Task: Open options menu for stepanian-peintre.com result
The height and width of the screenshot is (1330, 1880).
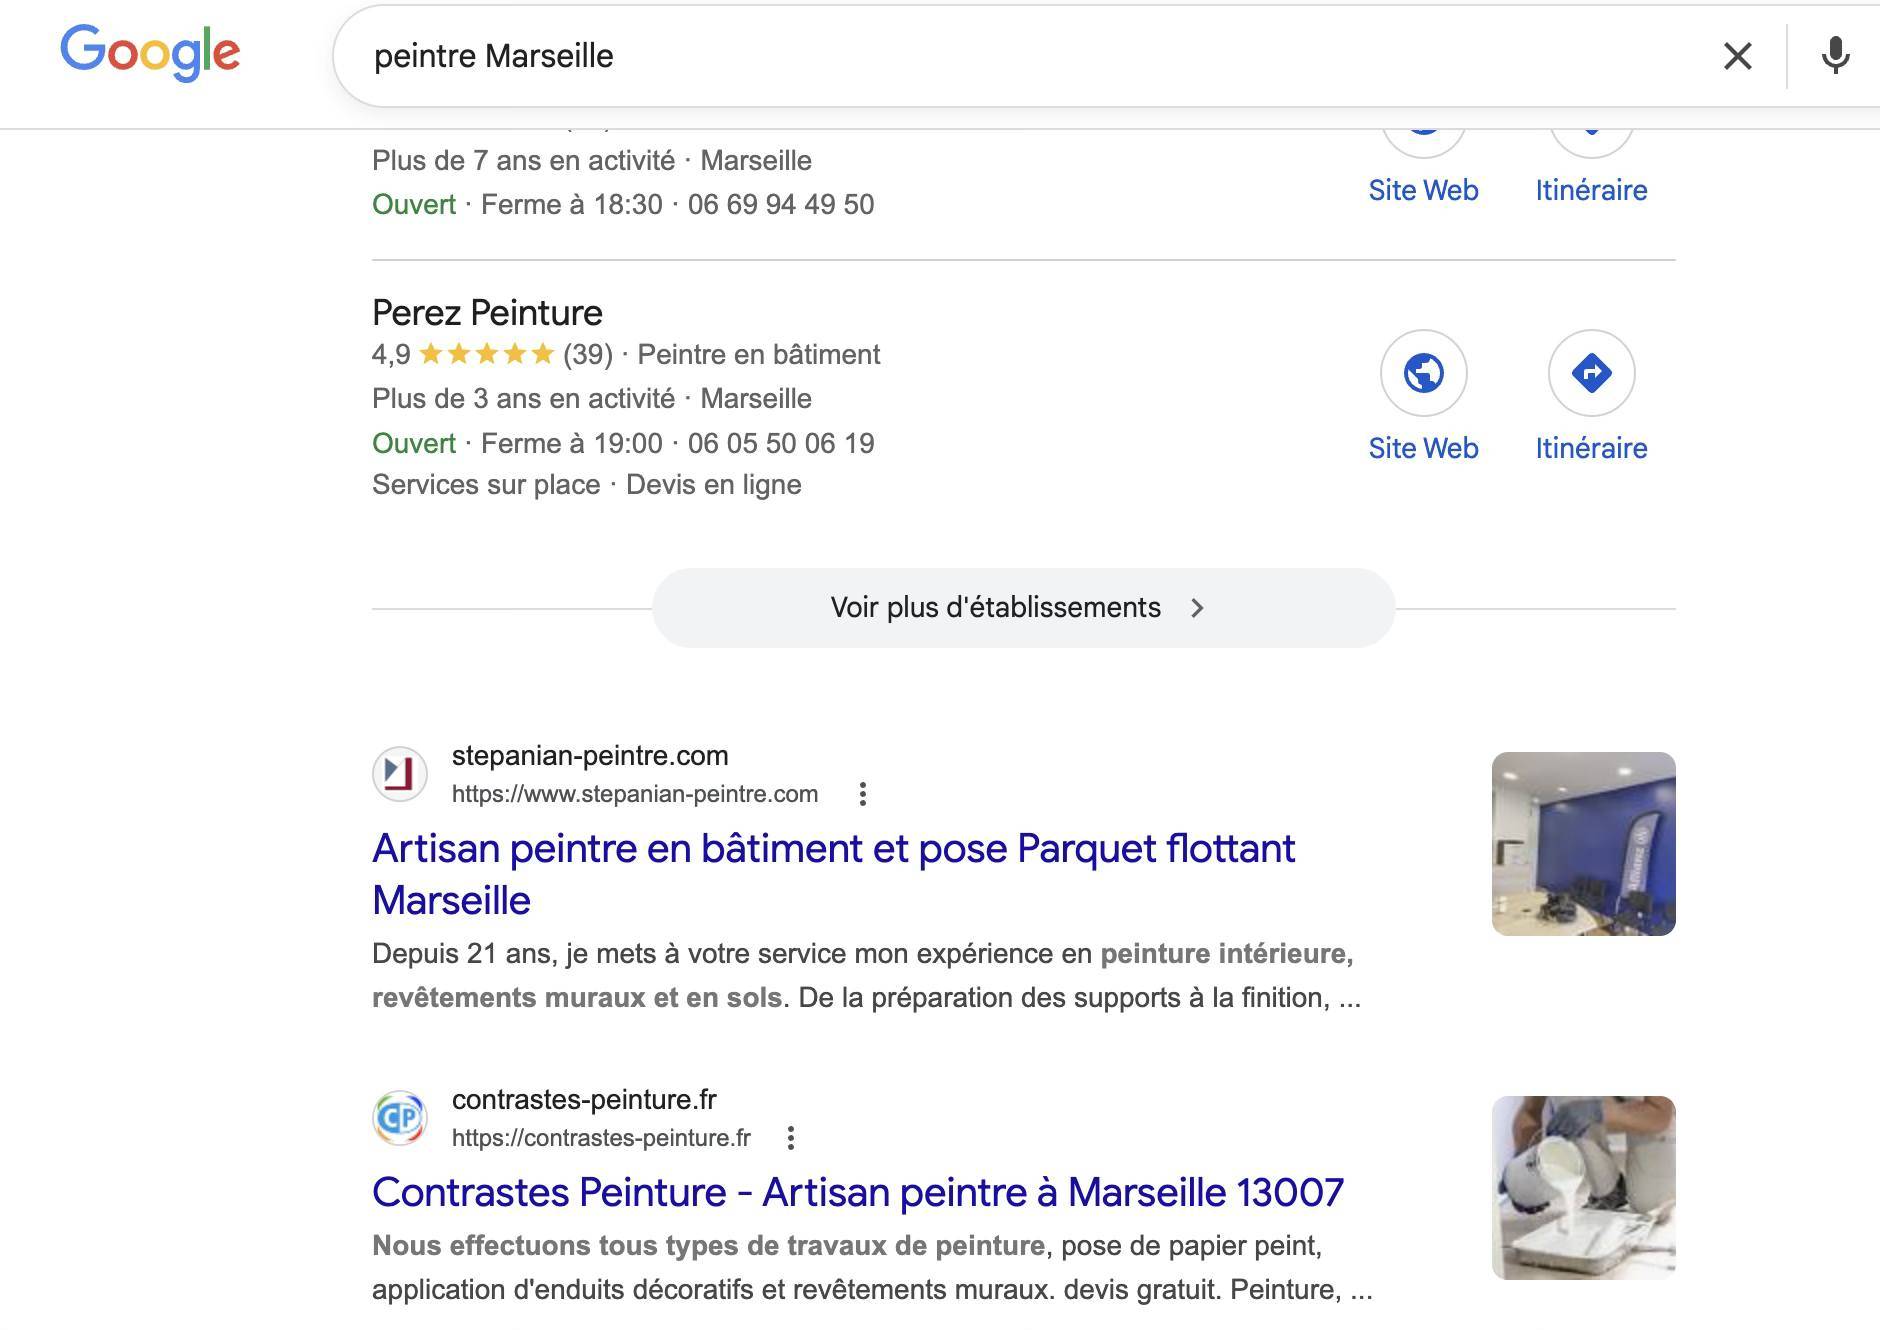Action: [863, 794]
